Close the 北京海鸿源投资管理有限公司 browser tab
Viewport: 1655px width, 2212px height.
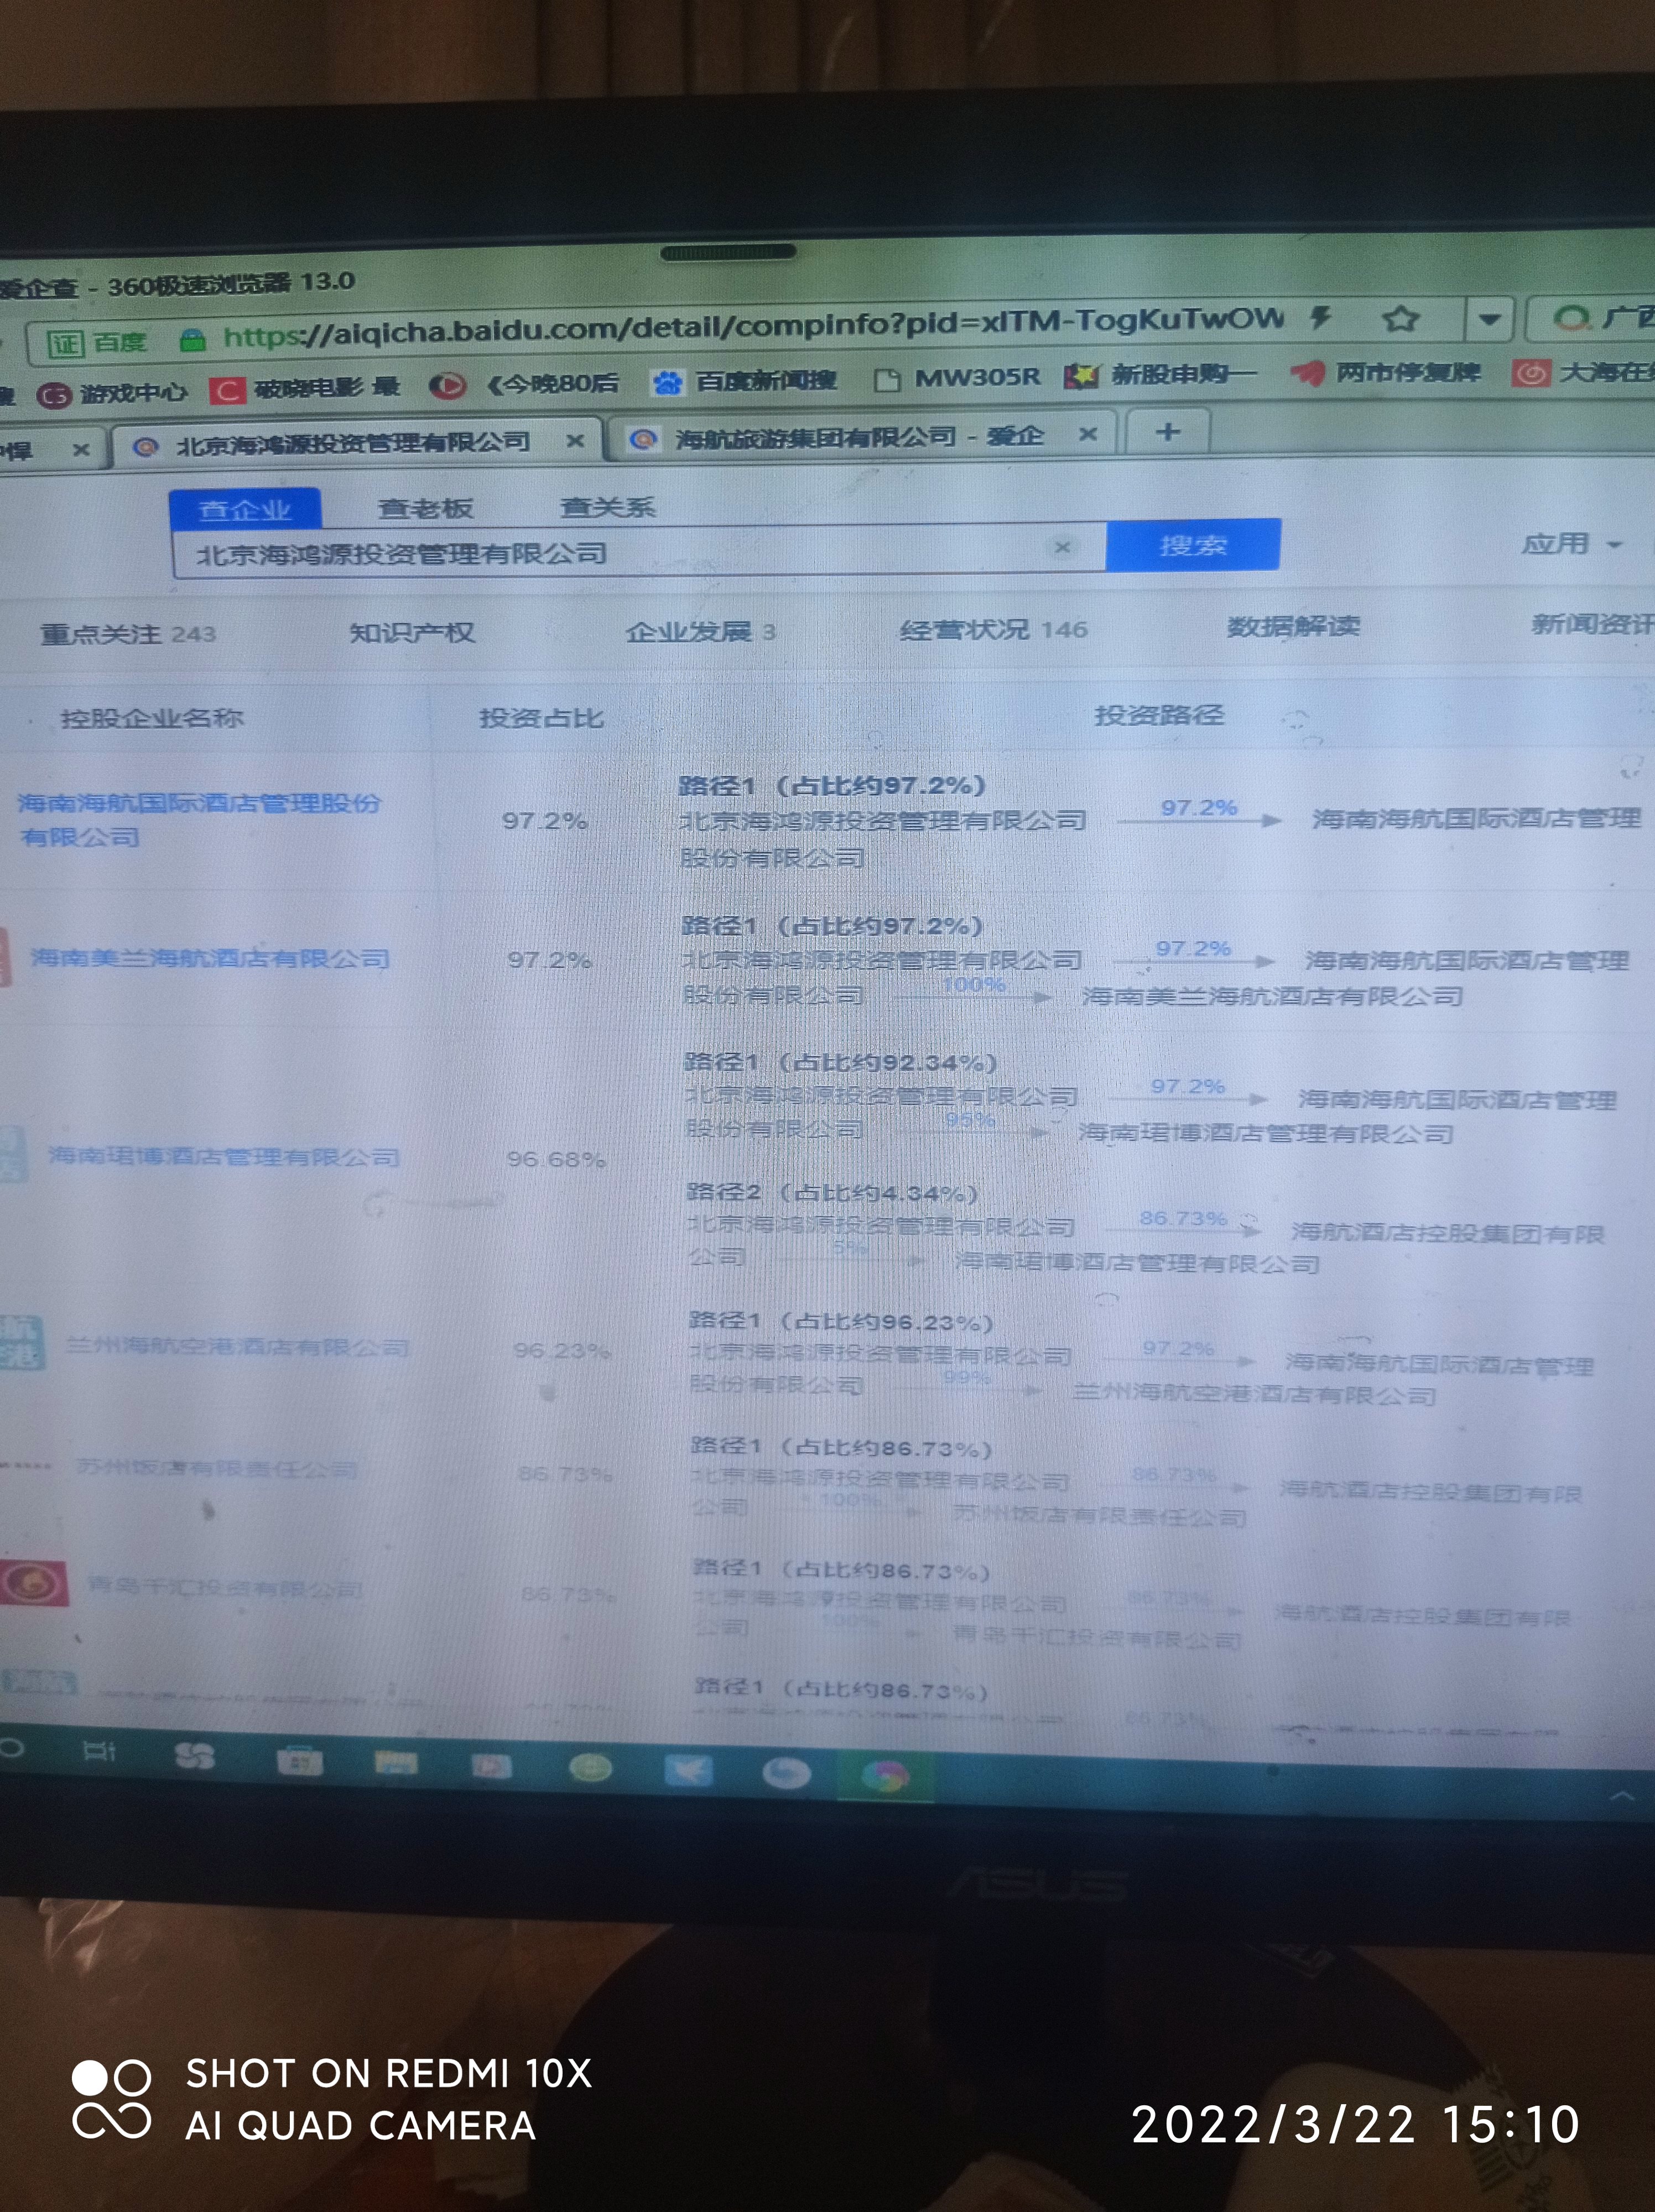pos(575,441)
